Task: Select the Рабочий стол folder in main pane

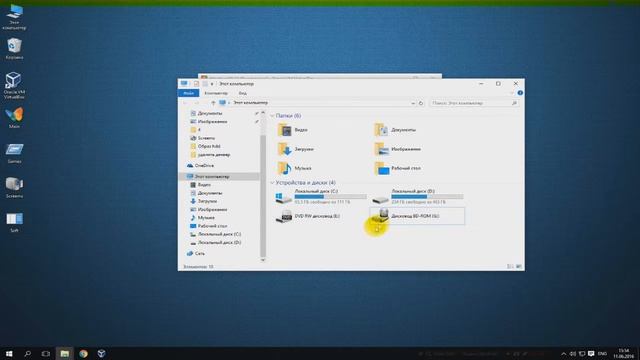Action: 397,168
